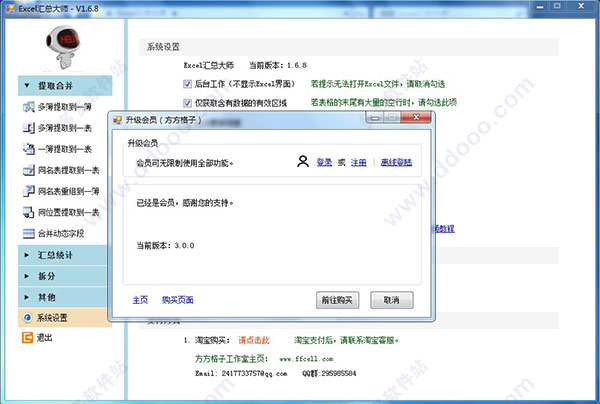Open the 购买页面 link
Image resolution: width=600 pixels, height=404 pixels.
click(x=178, y=300)
